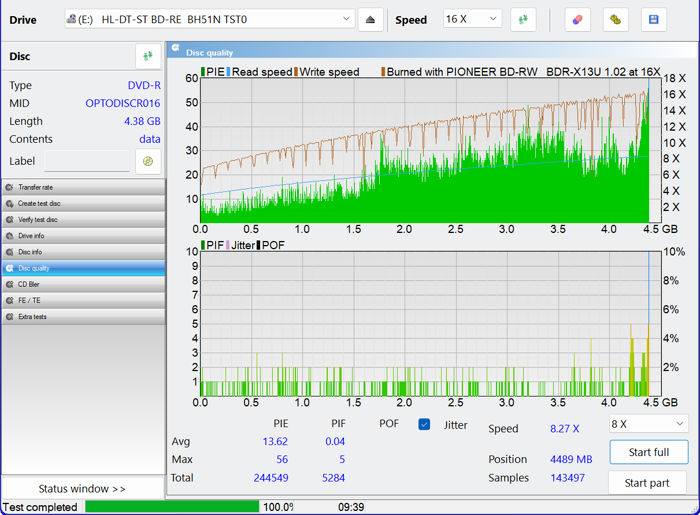This screenshot has width=700, height=515.
Task: Click the icon beside the Label field
Action: (148, 161)
